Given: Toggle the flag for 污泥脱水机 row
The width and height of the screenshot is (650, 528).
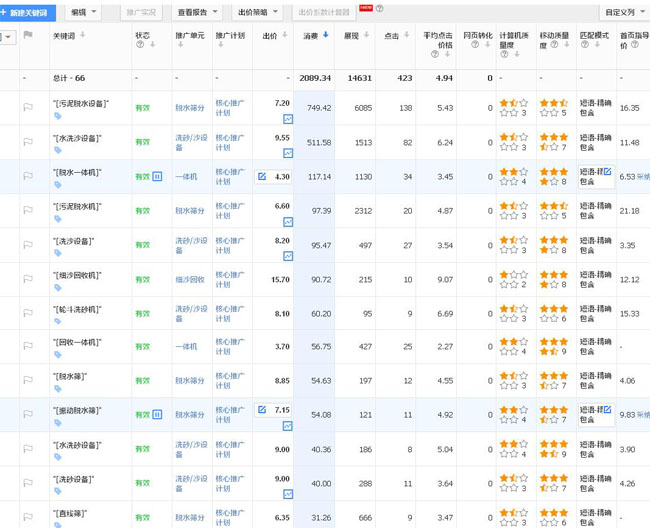Looking at the screenshot, I should click(x=28, y=211).
